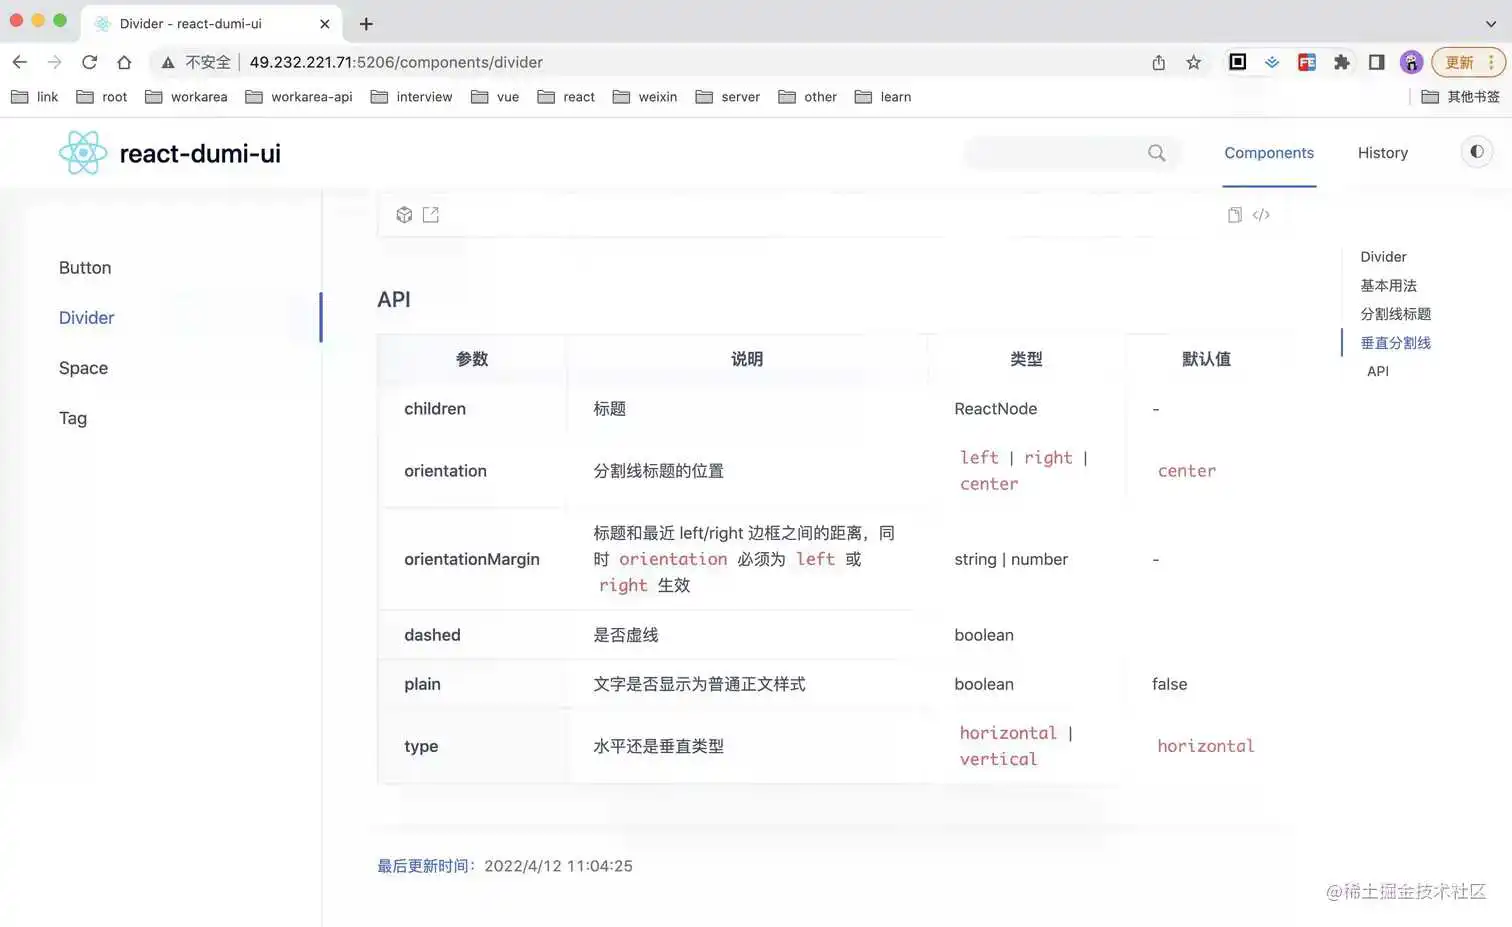Open the link bookmarks folder

pyautogui.click(x=35, y=97)
